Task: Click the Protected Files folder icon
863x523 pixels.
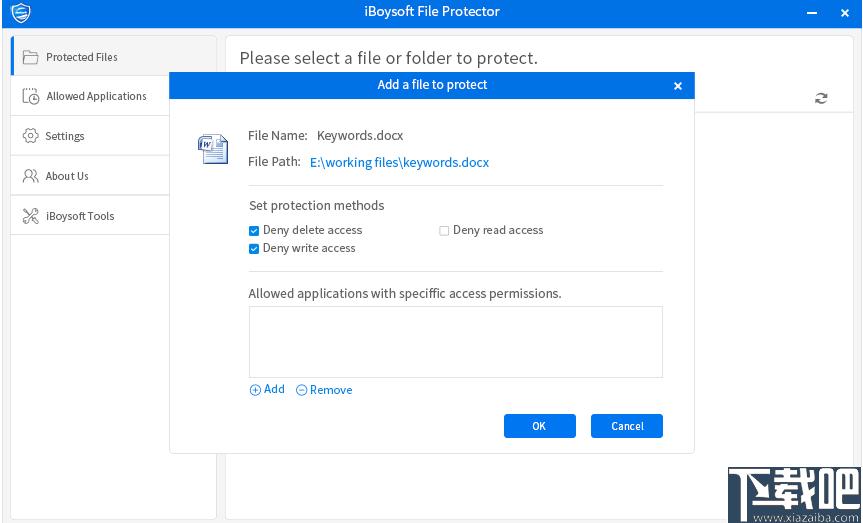Action: (x=30, y=57)
